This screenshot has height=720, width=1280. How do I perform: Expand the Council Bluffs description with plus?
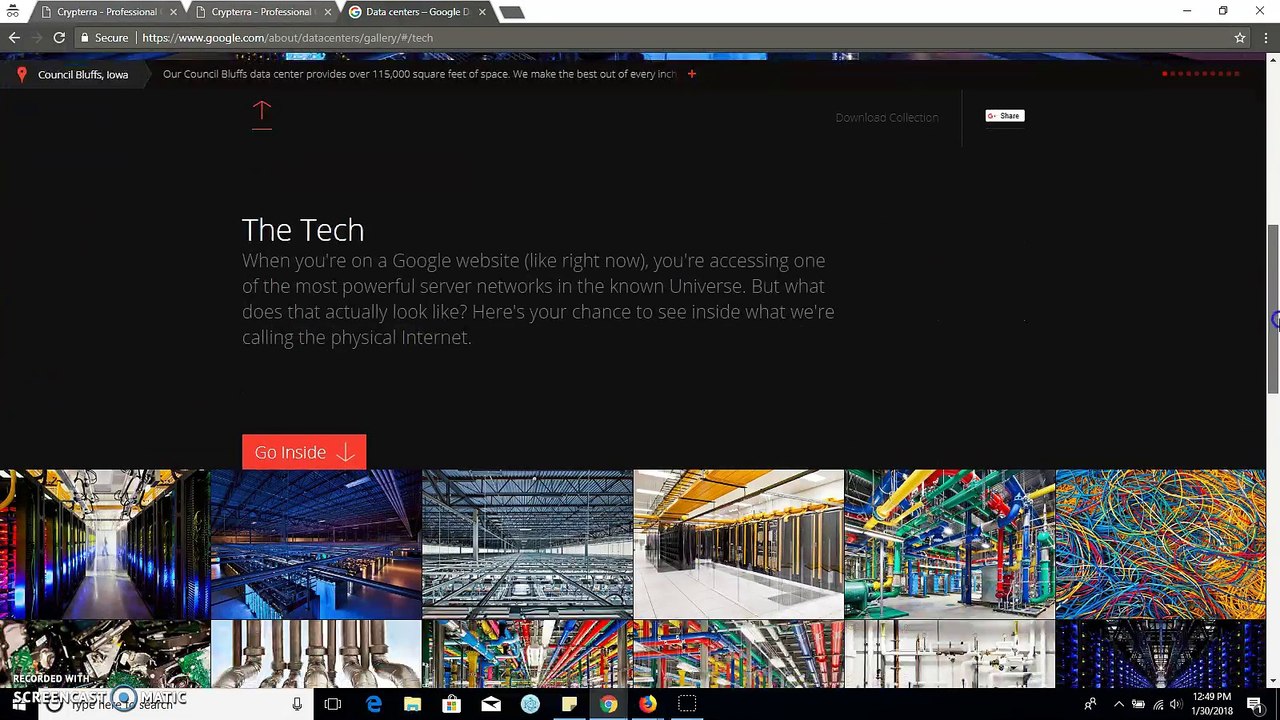tap(691, 74)
